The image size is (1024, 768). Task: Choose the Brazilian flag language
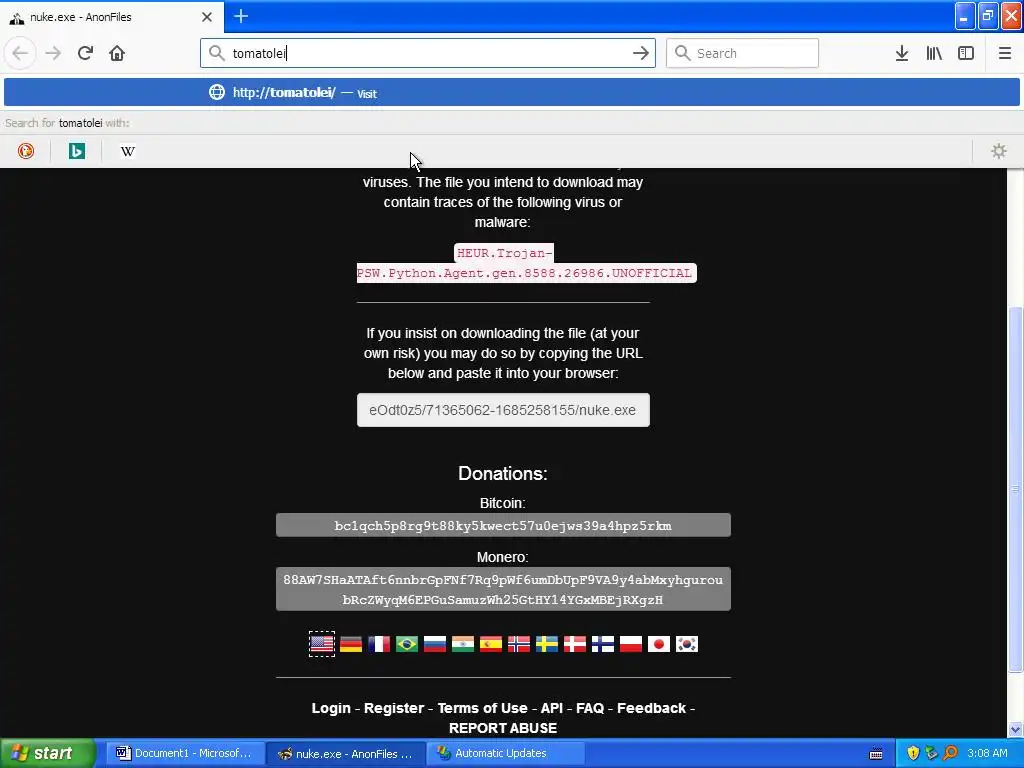point(407,644)
